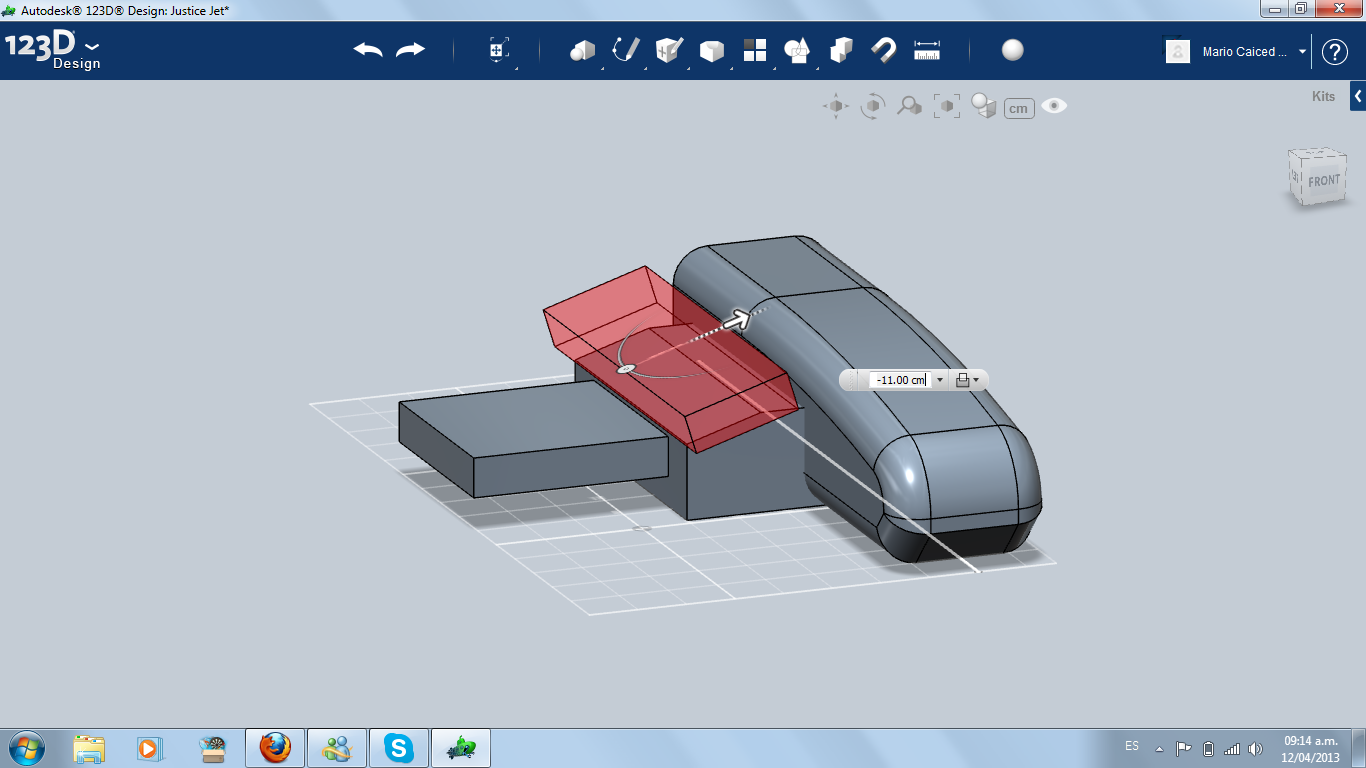Change the cm units setting
The image size is (1366, 768).
coord(1019,108)
